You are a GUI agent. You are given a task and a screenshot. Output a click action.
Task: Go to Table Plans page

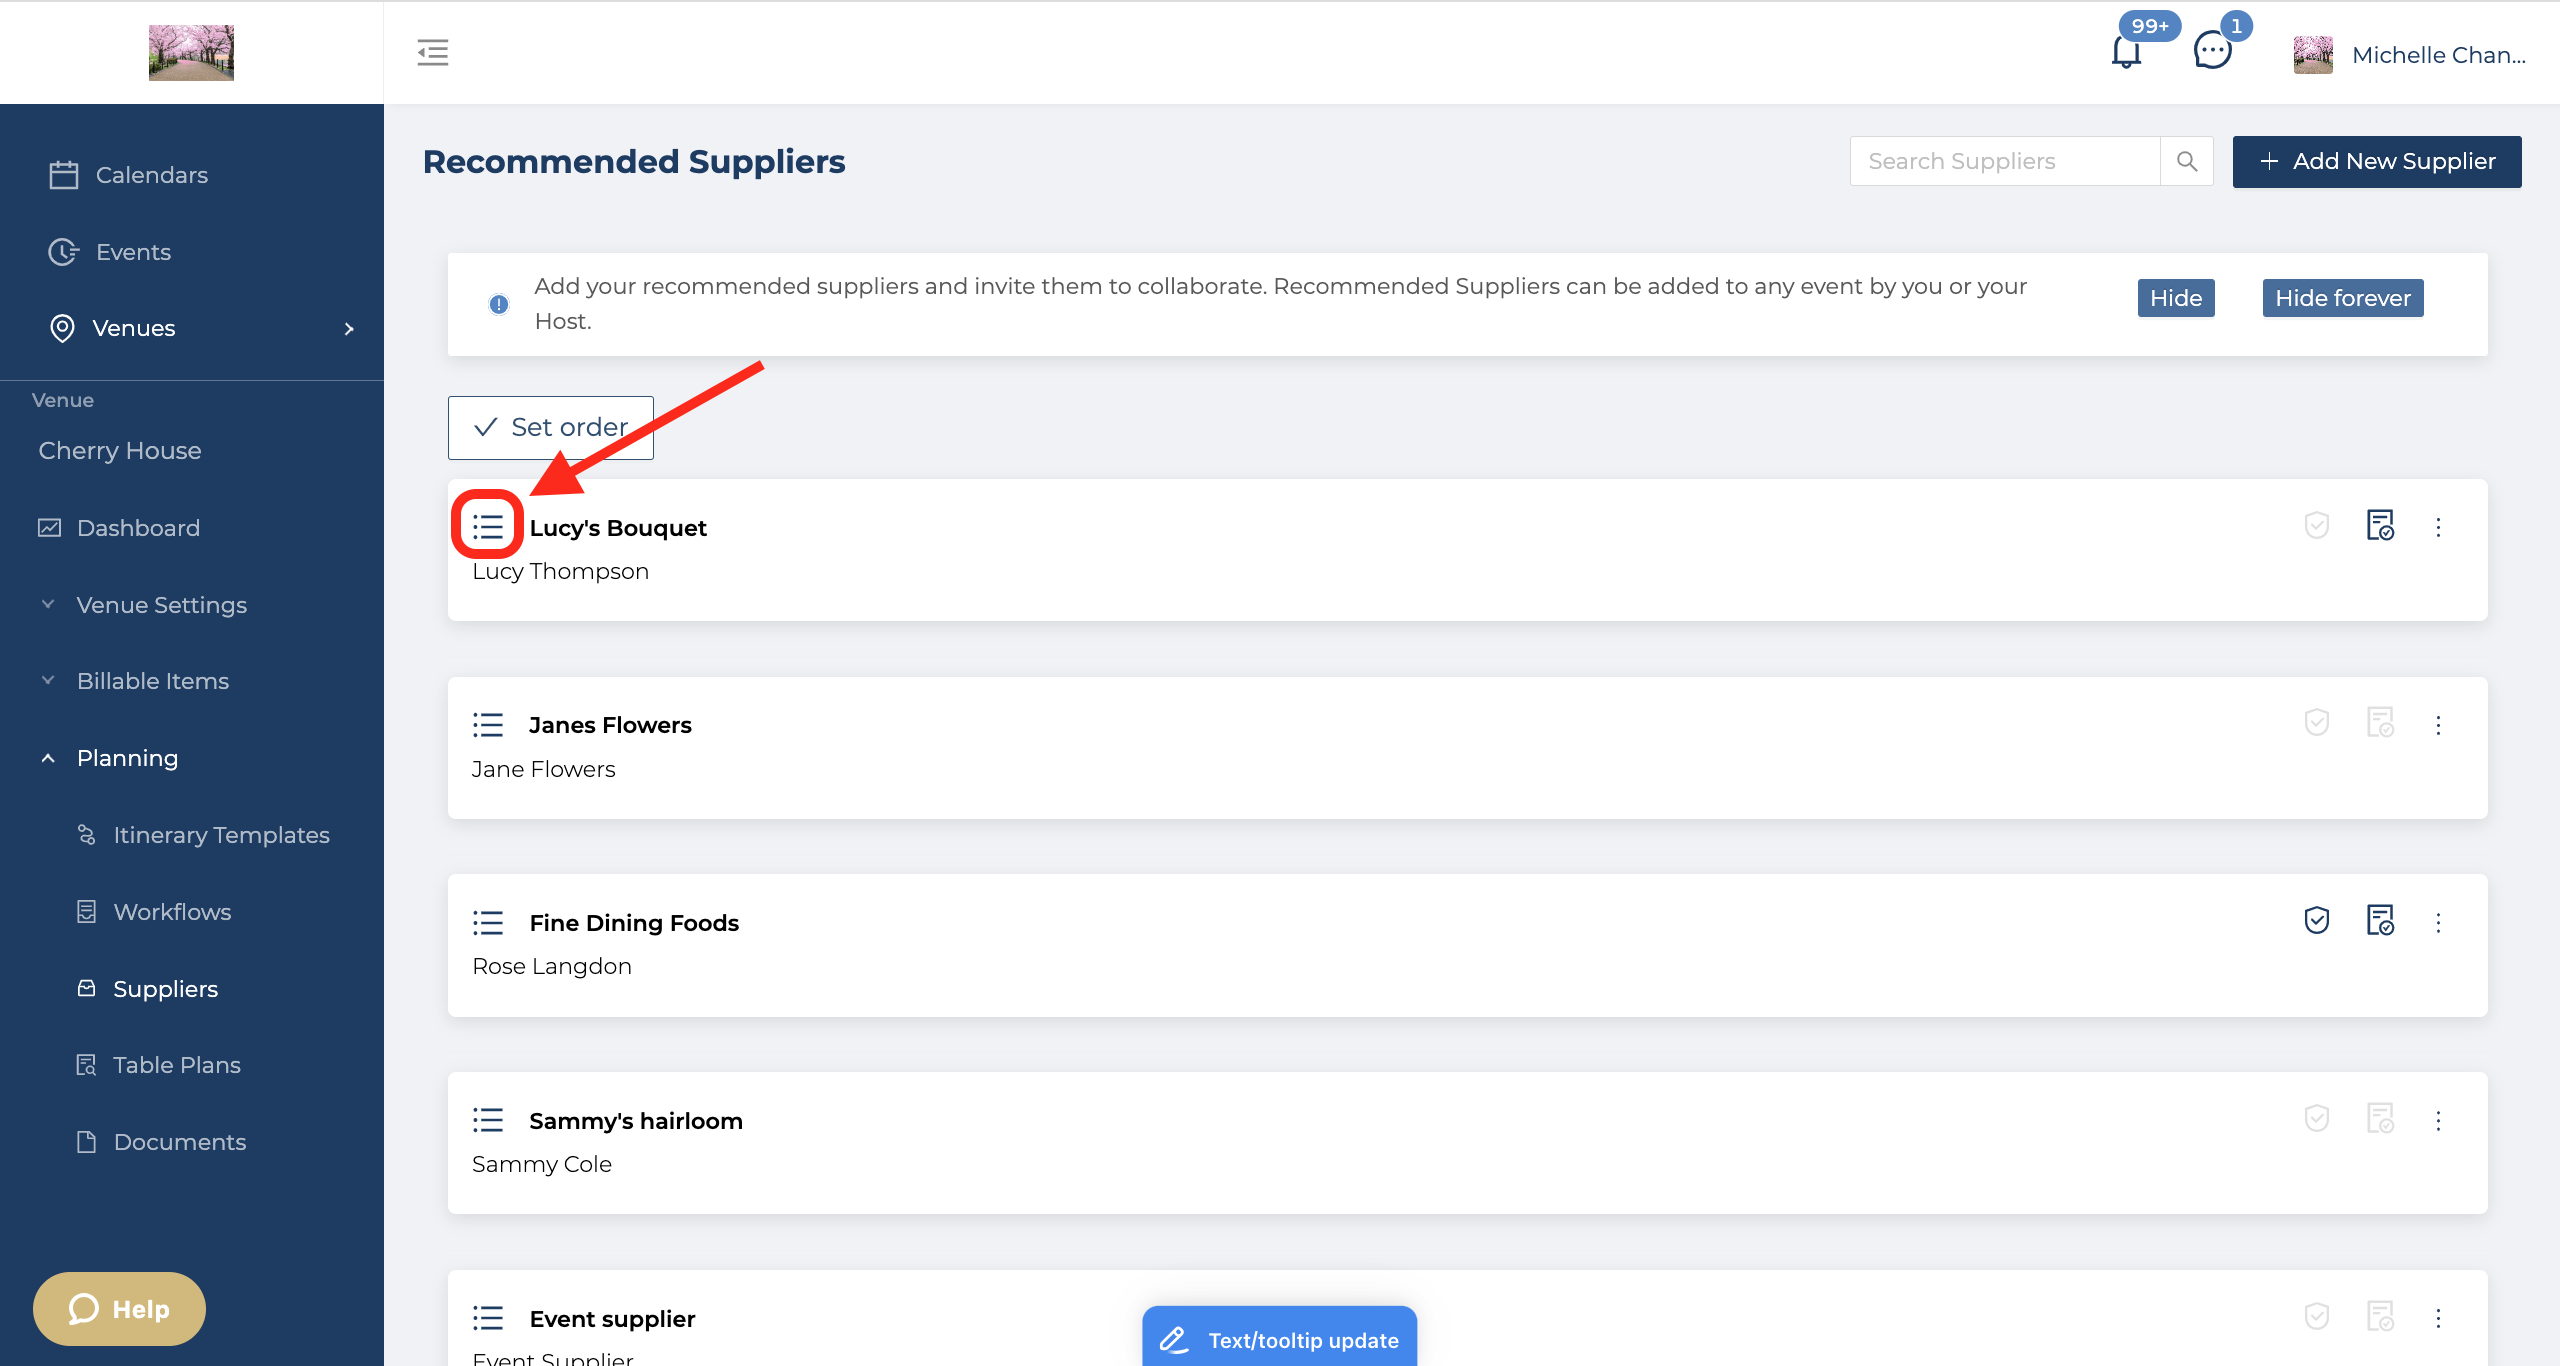tap(177, 1065)
